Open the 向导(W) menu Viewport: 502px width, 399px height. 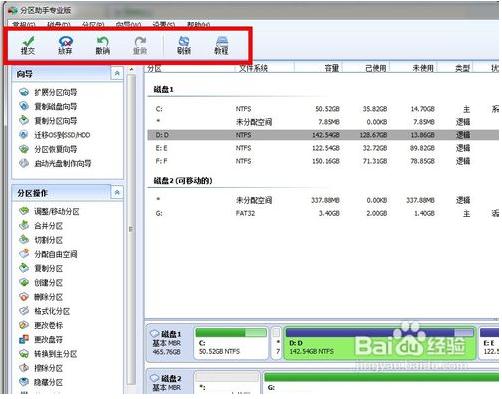click(x=128, y=25)
